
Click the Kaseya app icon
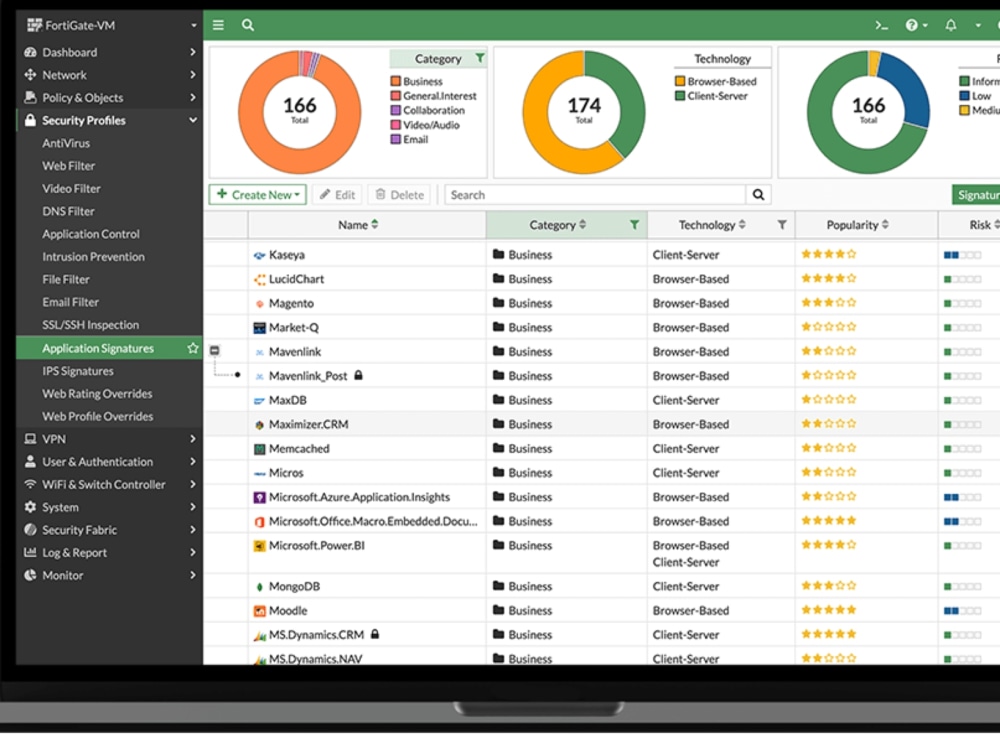[x=259, y=255]
